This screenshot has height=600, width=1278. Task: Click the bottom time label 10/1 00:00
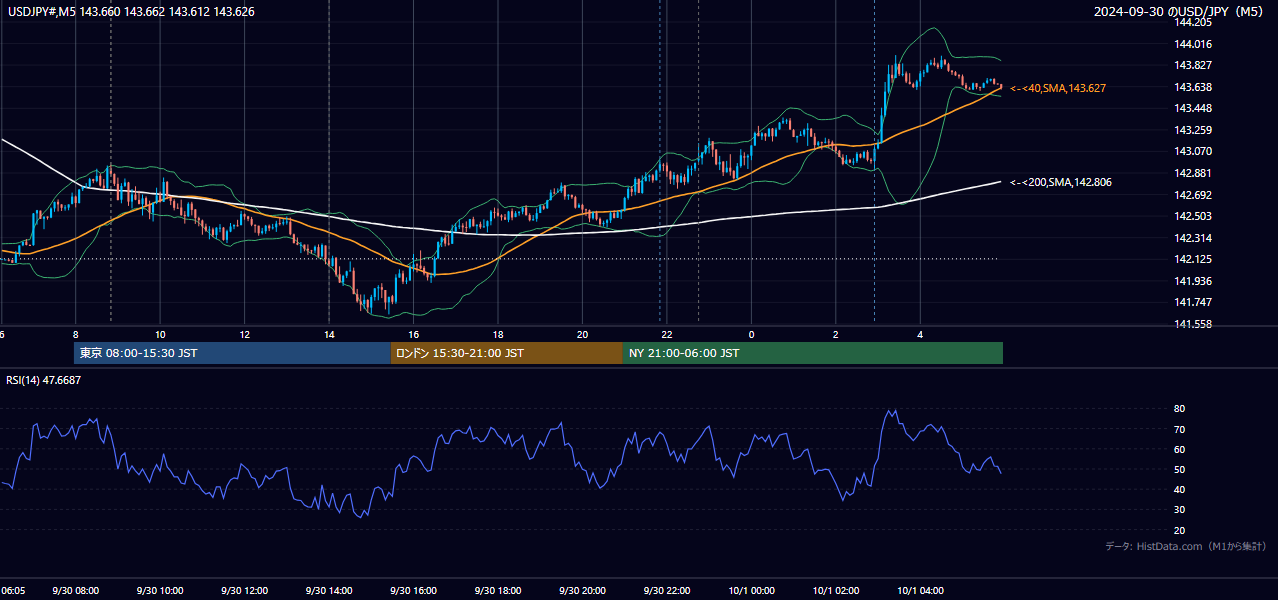(x=751, y=591)
